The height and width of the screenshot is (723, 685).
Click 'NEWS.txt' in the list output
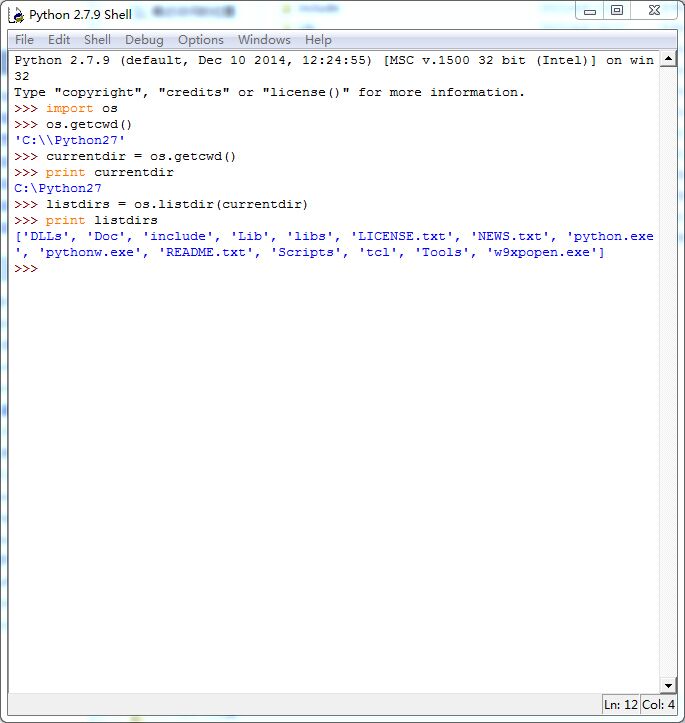click(x=509, y=236)
